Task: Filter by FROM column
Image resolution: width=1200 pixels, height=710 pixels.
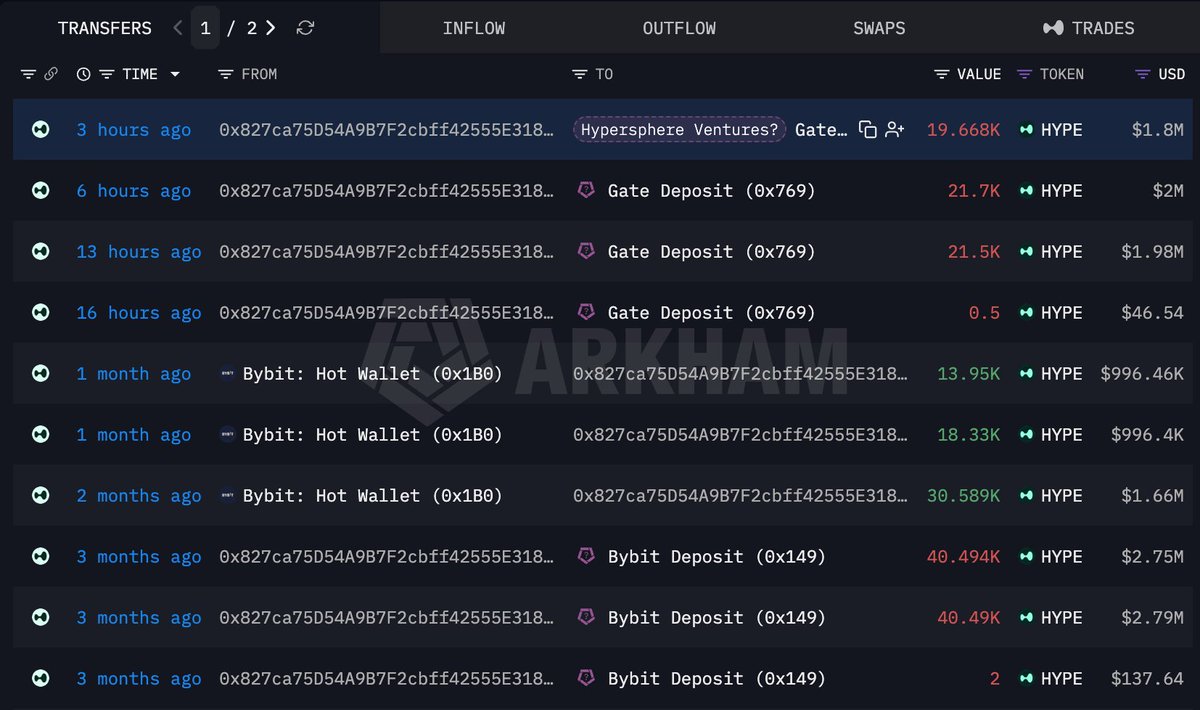Action: tap(225, 74)
